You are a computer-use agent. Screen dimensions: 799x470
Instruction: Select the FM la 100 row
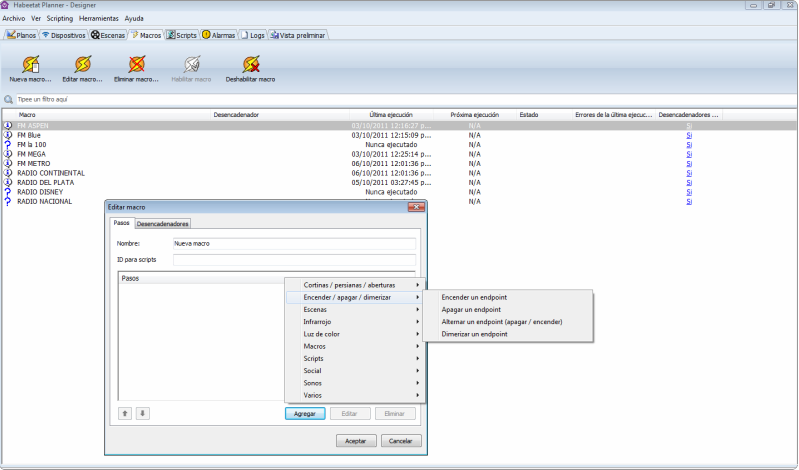[x=400, y=145]
